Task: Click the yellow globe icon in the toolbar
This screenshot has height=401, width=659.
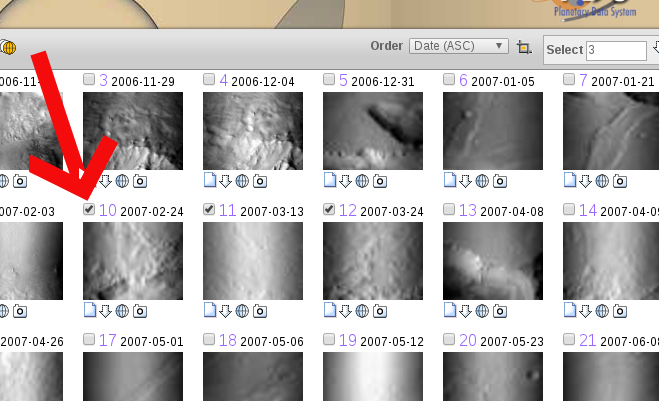Action: 8,47
